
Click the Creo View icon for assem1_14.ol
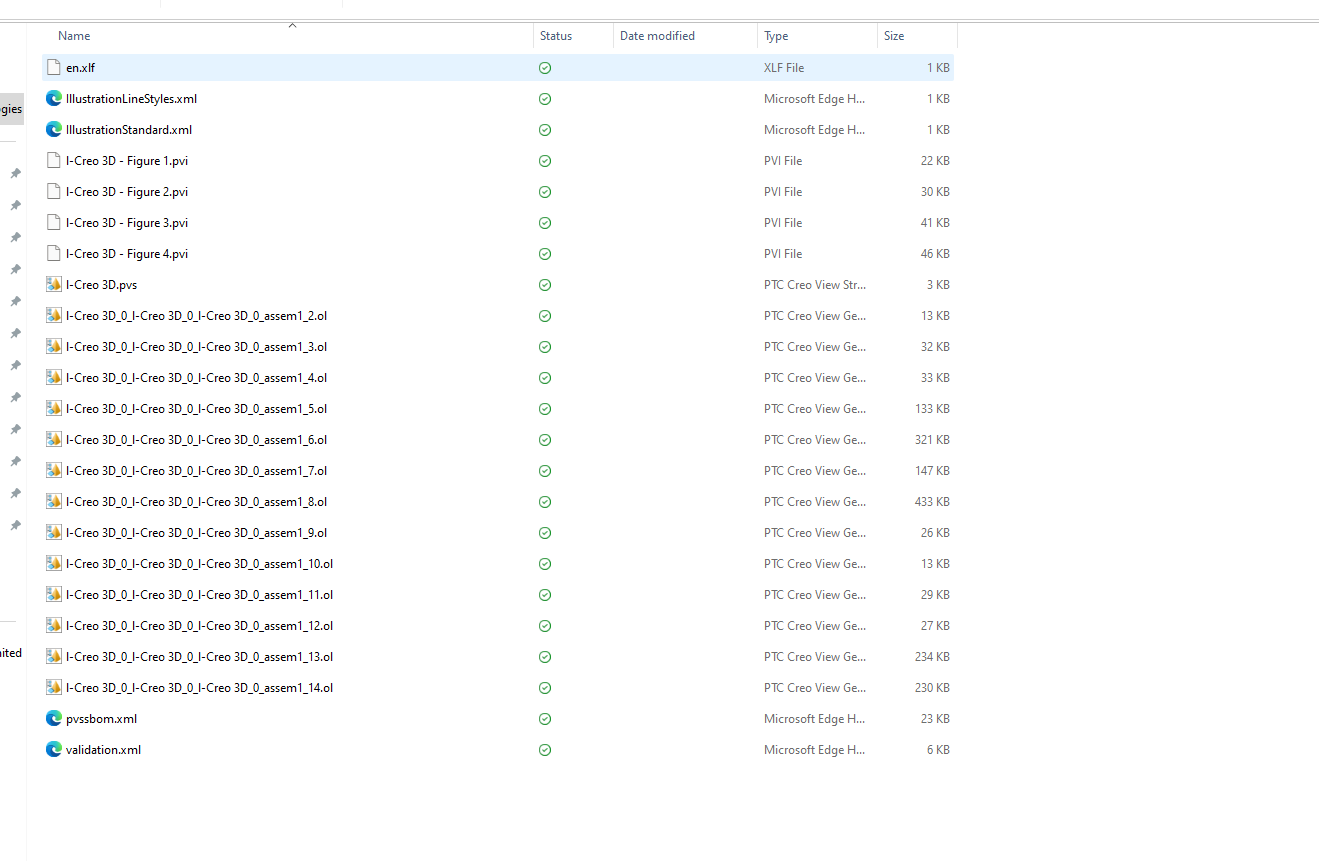[x=53, y=687]
